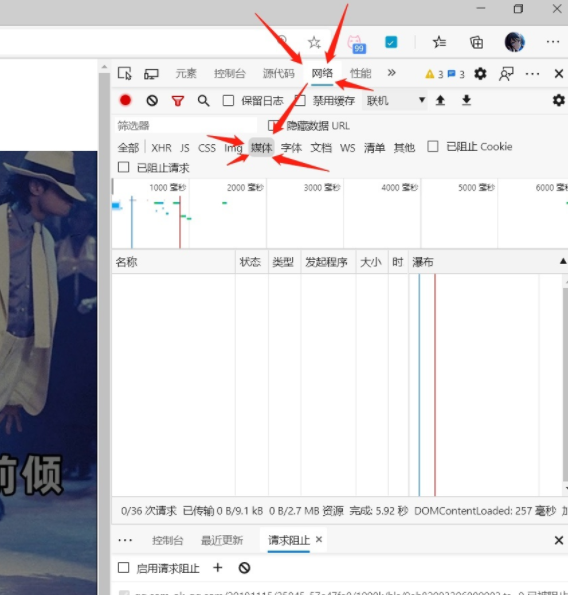This screenshot has height=595, width=568.
Task: Open browser collections icon
Action: click(477, 42)
